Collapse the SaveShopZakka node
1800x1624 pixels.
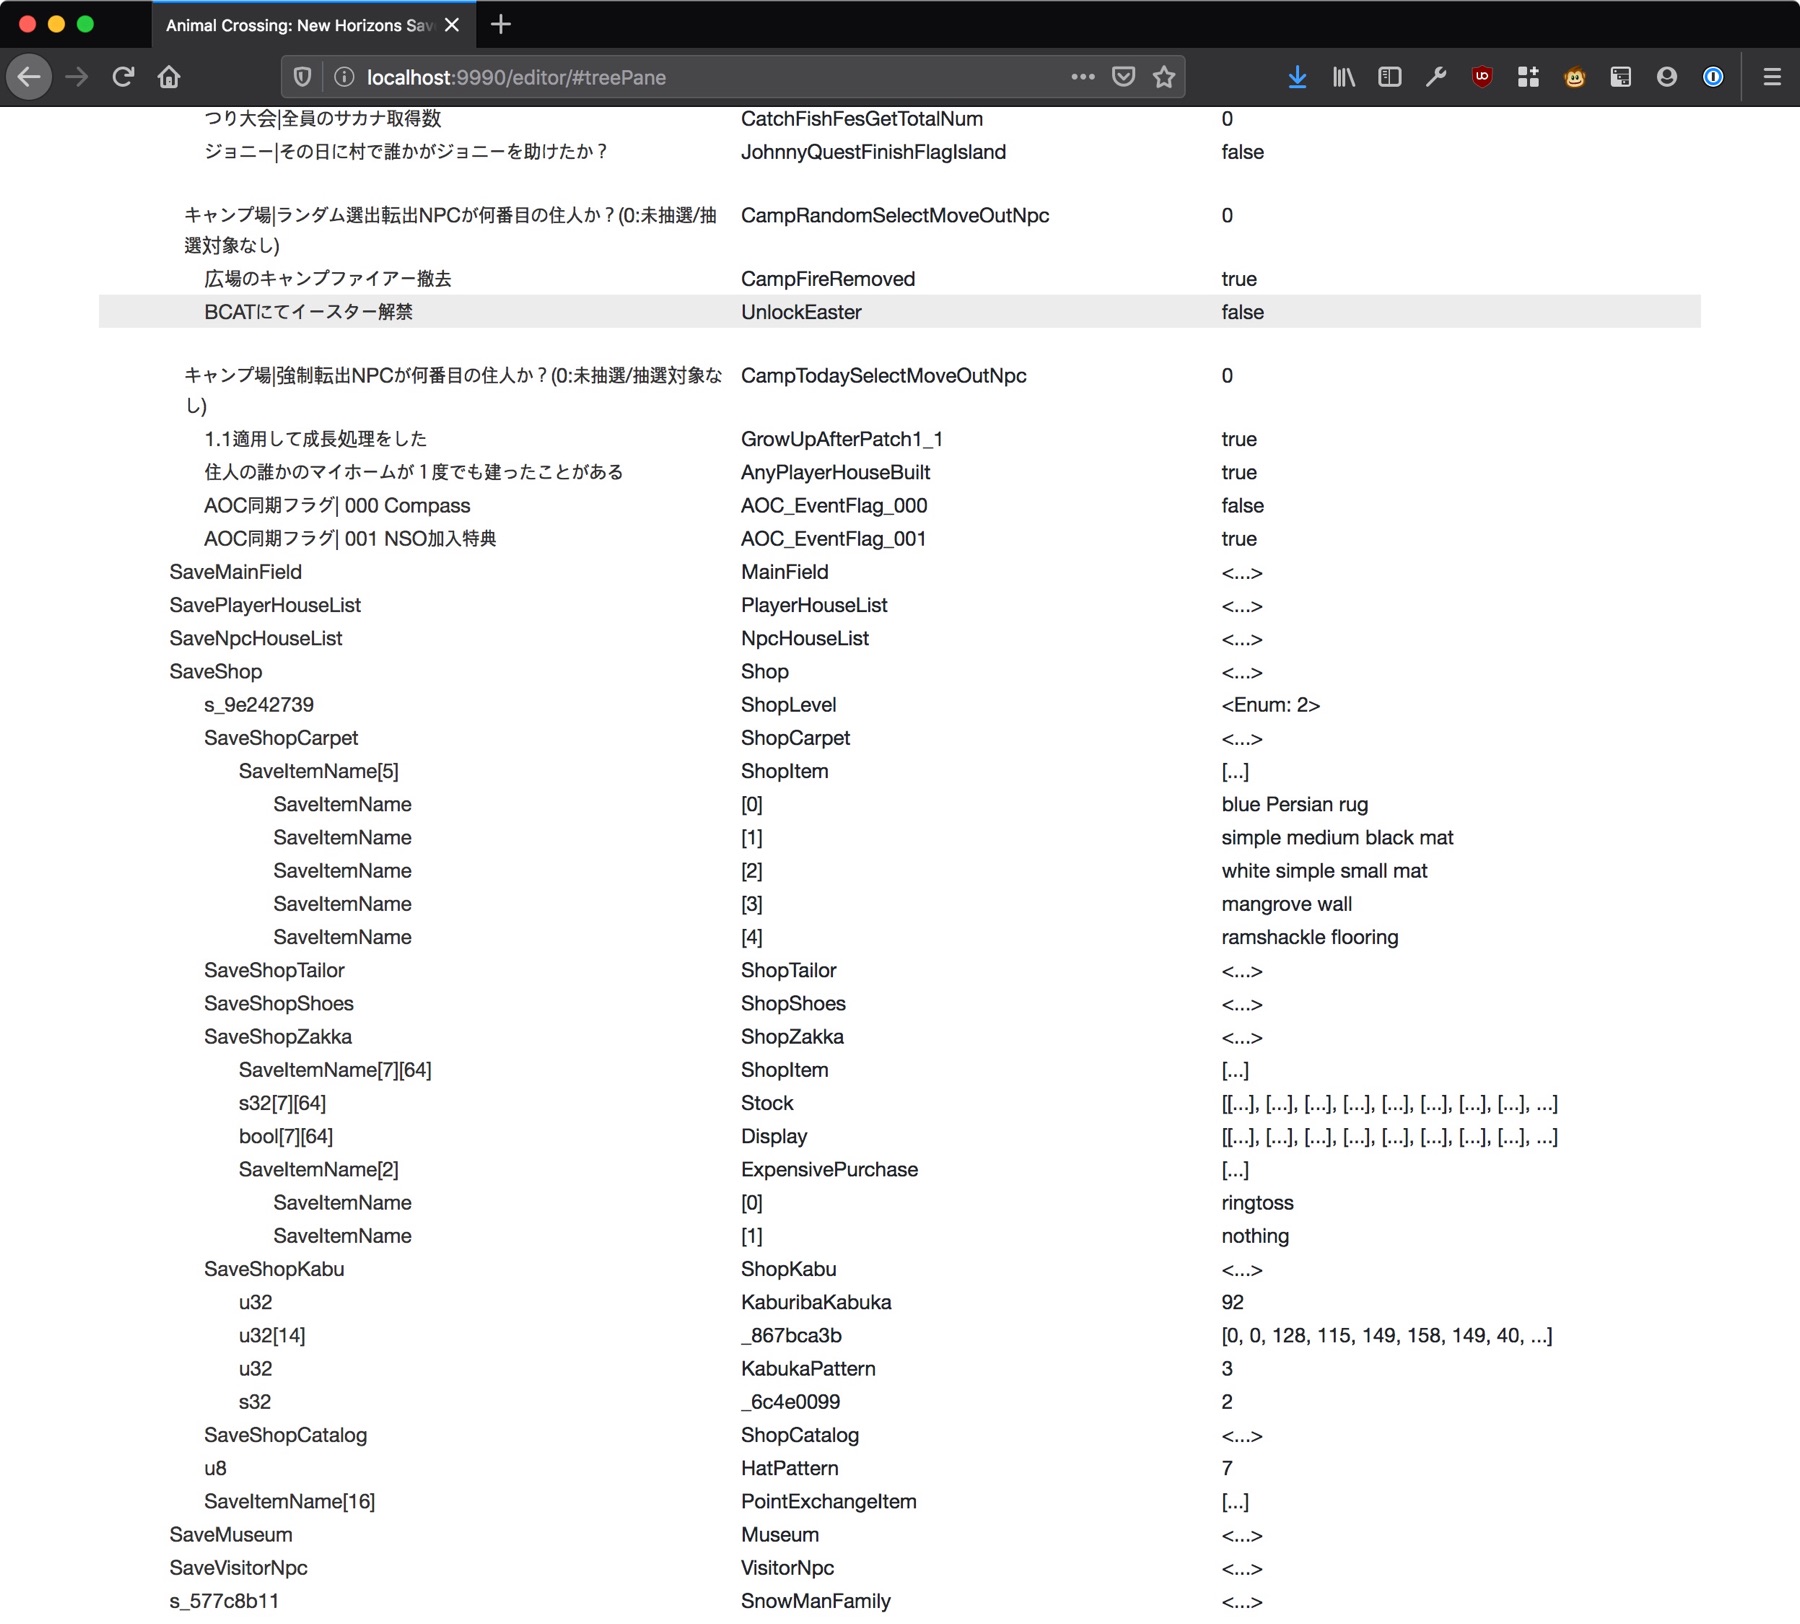pyautogui.click(x=278, y=1037)
